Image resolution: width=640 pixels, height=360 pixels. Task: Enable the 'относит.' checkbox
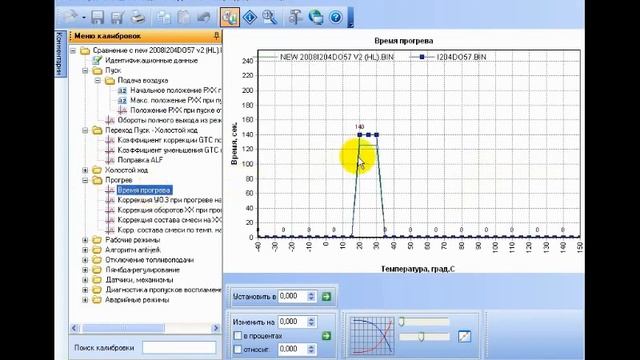point(238,349)
